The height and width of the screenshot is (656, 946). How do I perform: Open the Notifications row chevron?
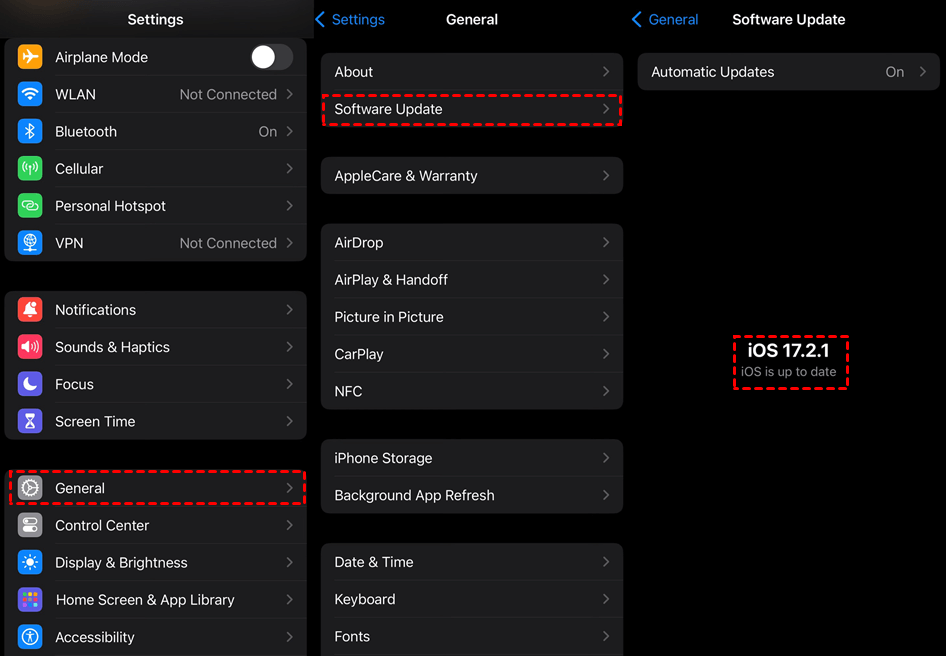(290, 310)
